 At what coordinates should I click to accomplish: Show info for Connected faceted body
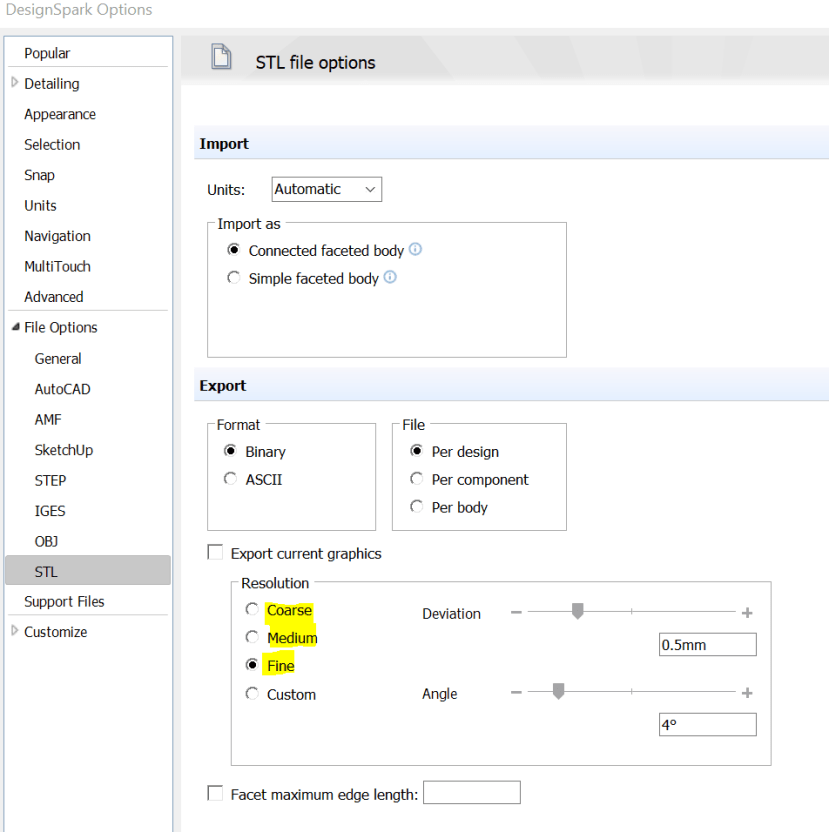(416, 249)
